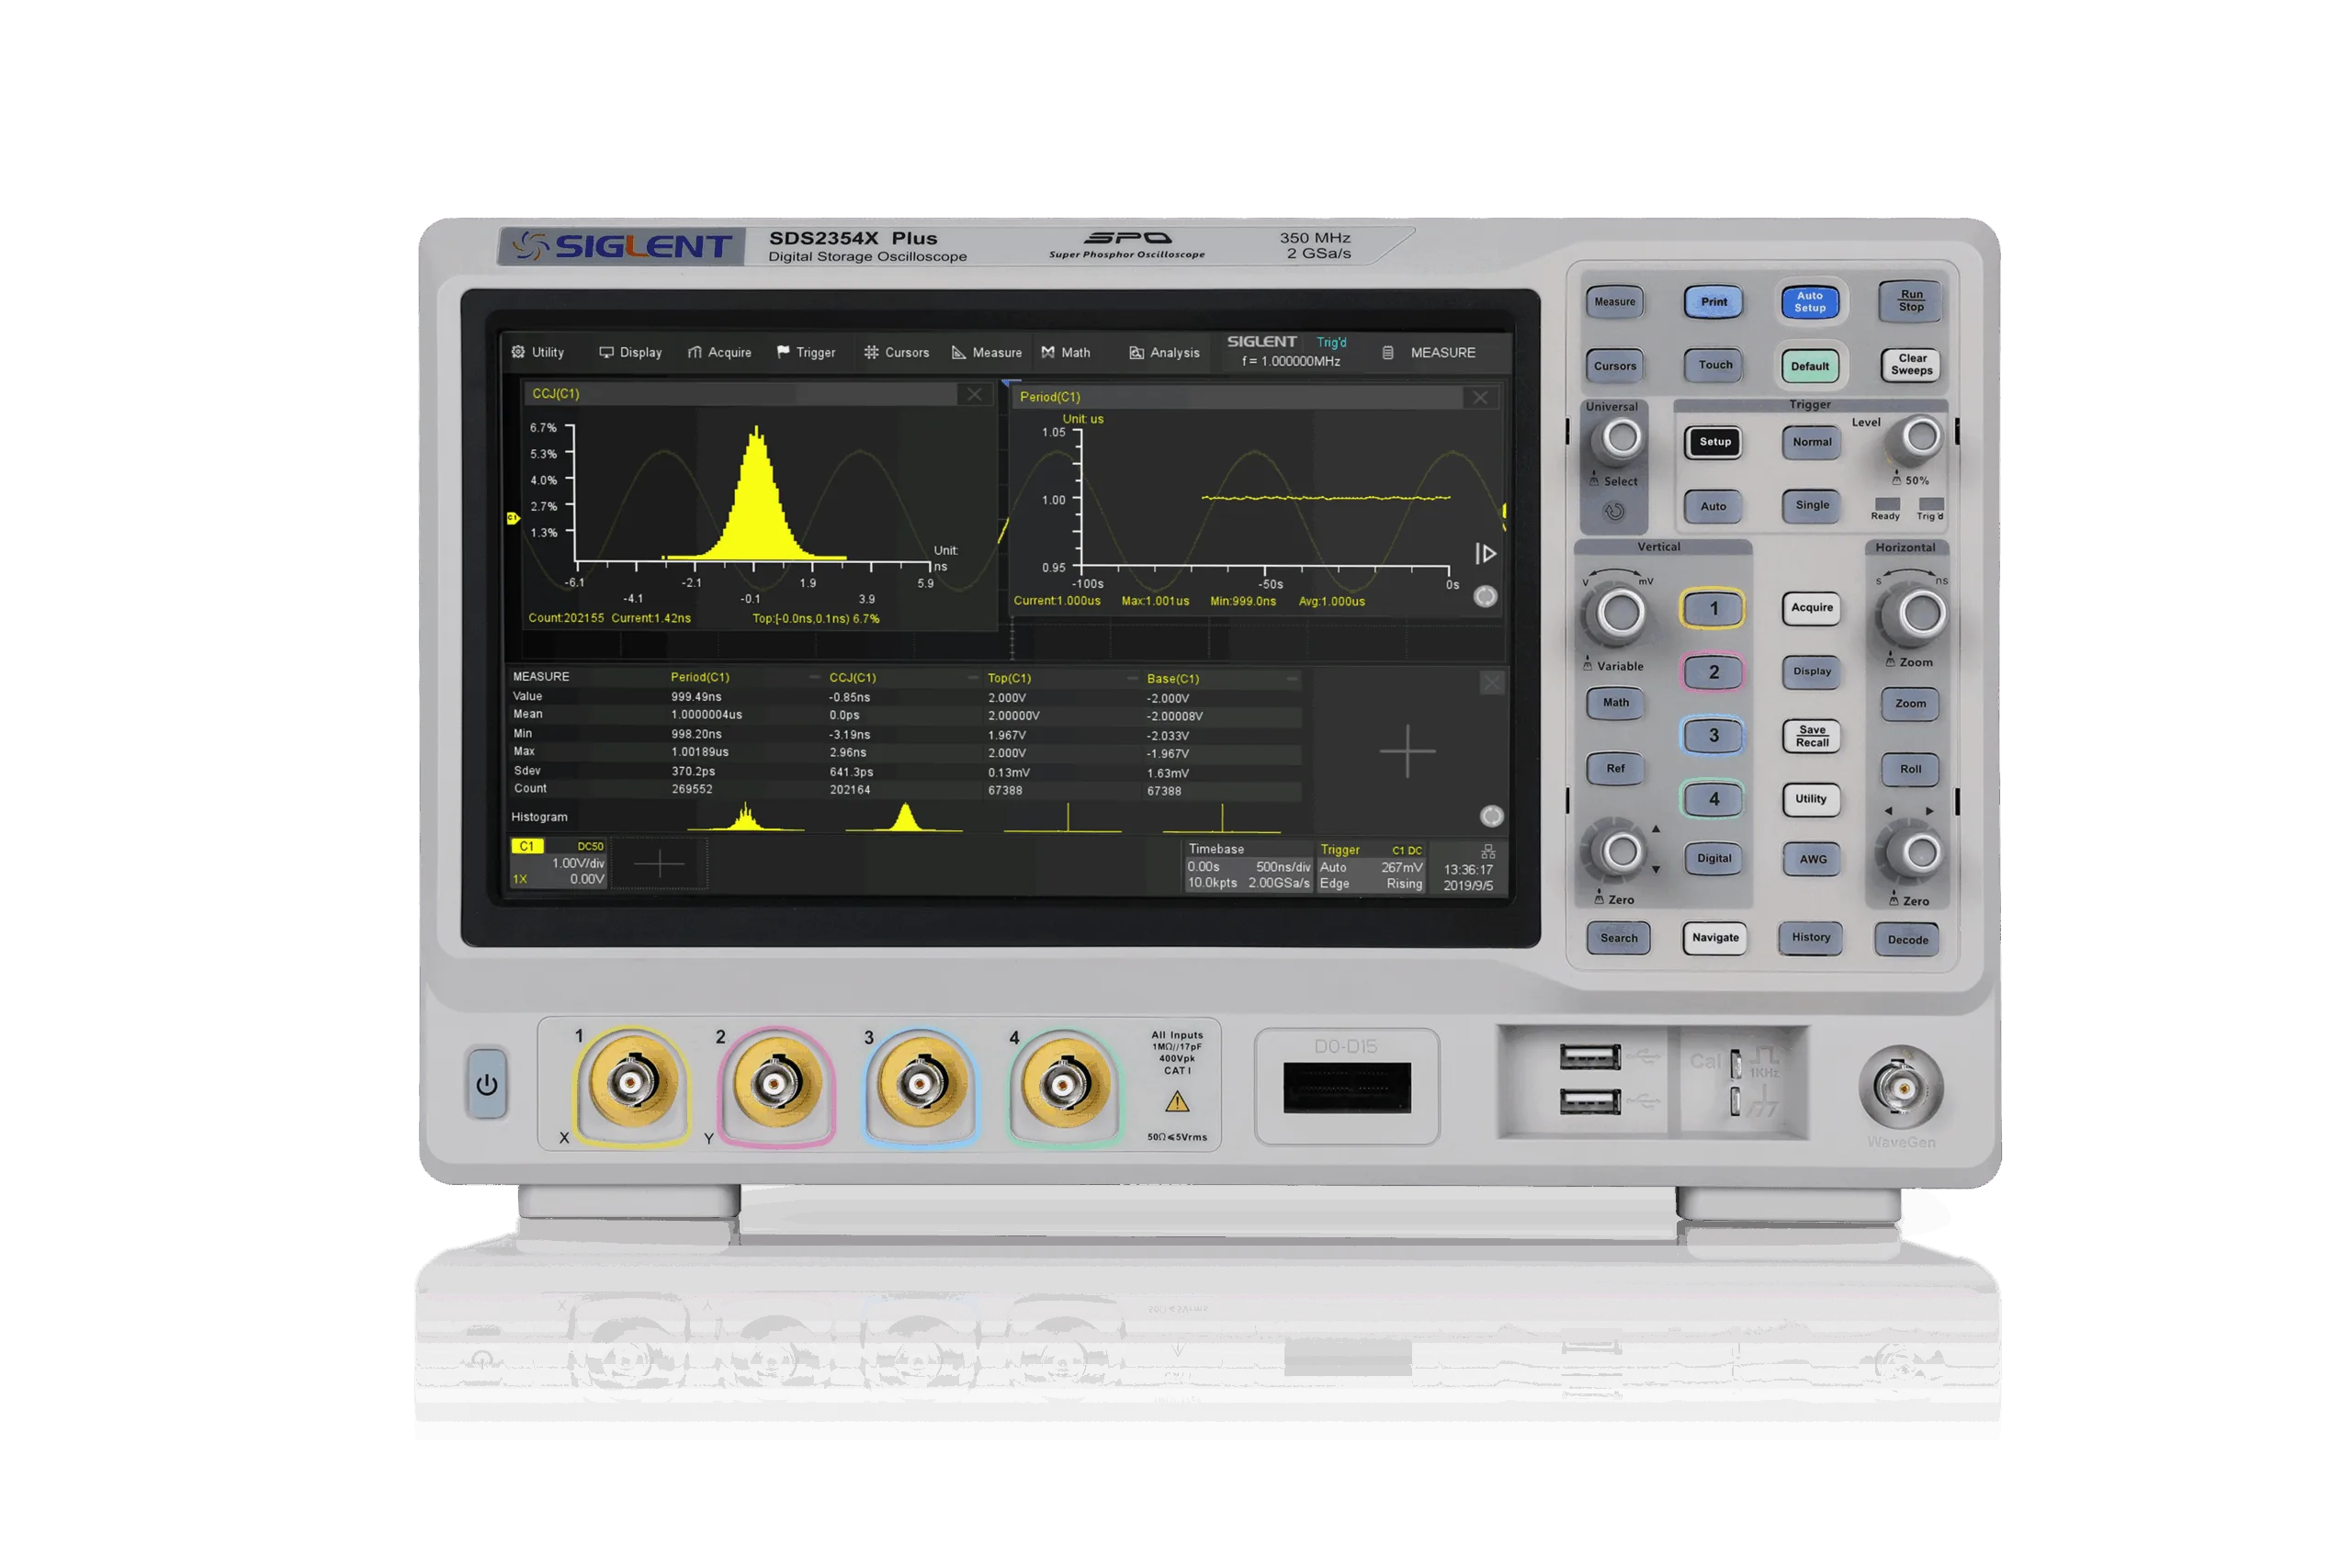Click the C1 channel info box
Viewport: 2352px width, 1568px height.
(x=558, y=862)
